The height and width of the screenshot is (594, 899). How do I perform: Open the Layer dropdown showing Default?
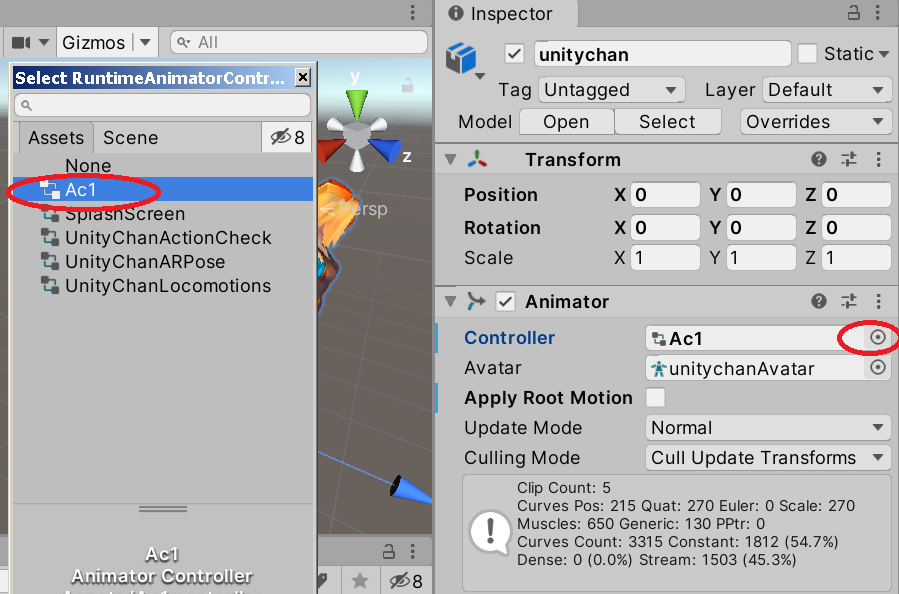click(x=827, y=90)
